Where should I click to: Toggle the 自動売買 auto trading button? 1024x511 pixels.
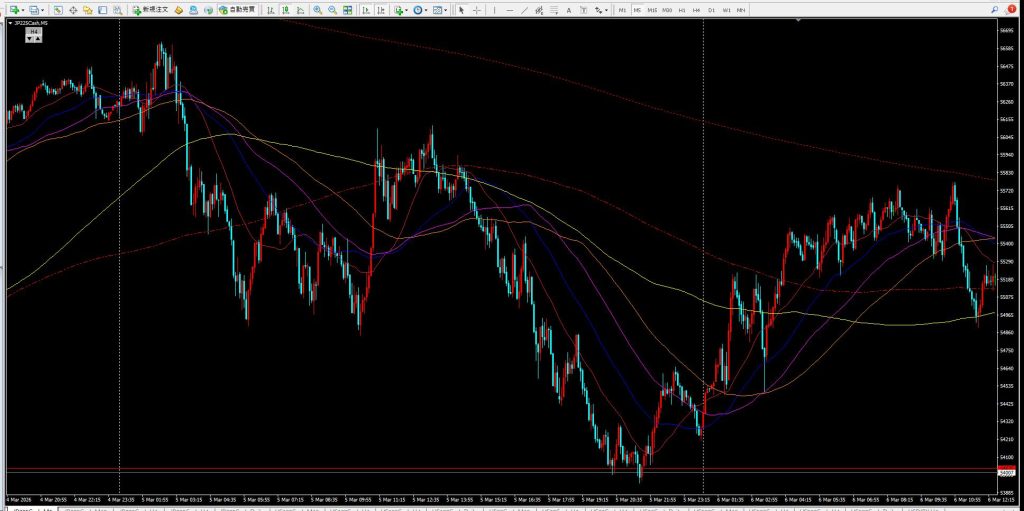[240, 9]
